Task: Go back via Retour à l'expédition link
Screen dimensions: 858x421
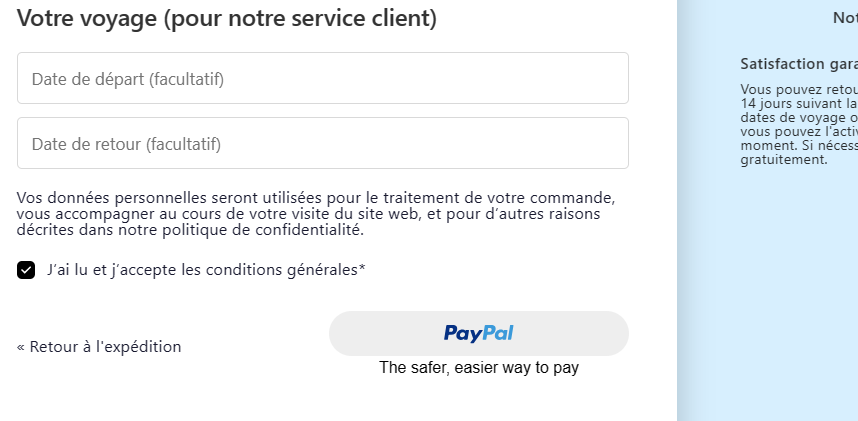Action: pyautogui.click(x=105, y=347)
